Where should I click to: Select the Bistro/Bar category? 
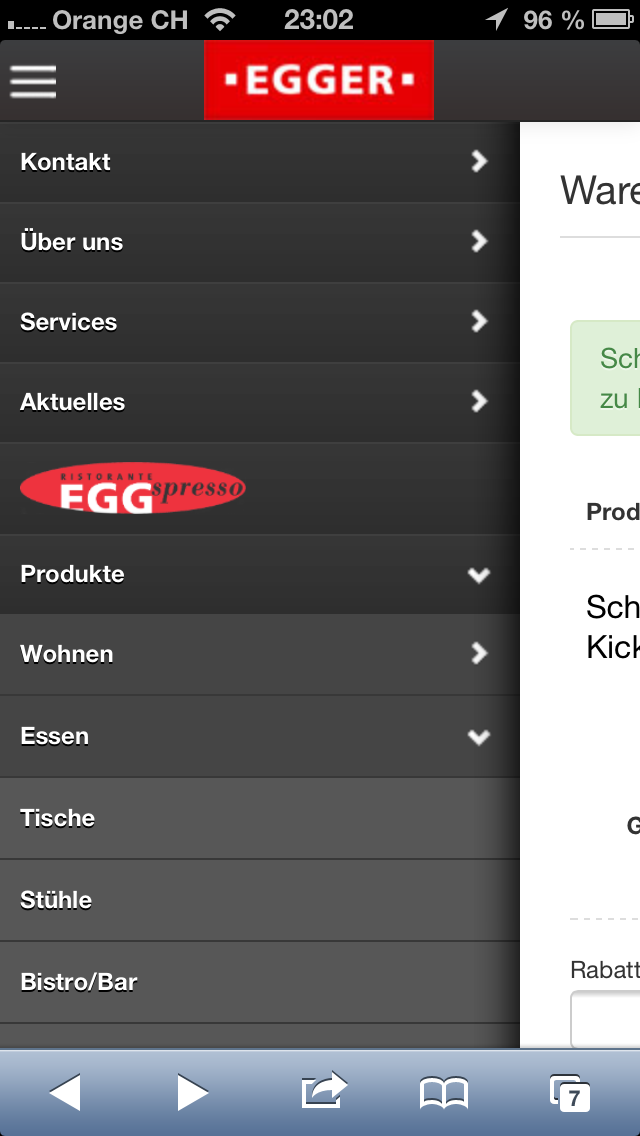click(259, 982)
